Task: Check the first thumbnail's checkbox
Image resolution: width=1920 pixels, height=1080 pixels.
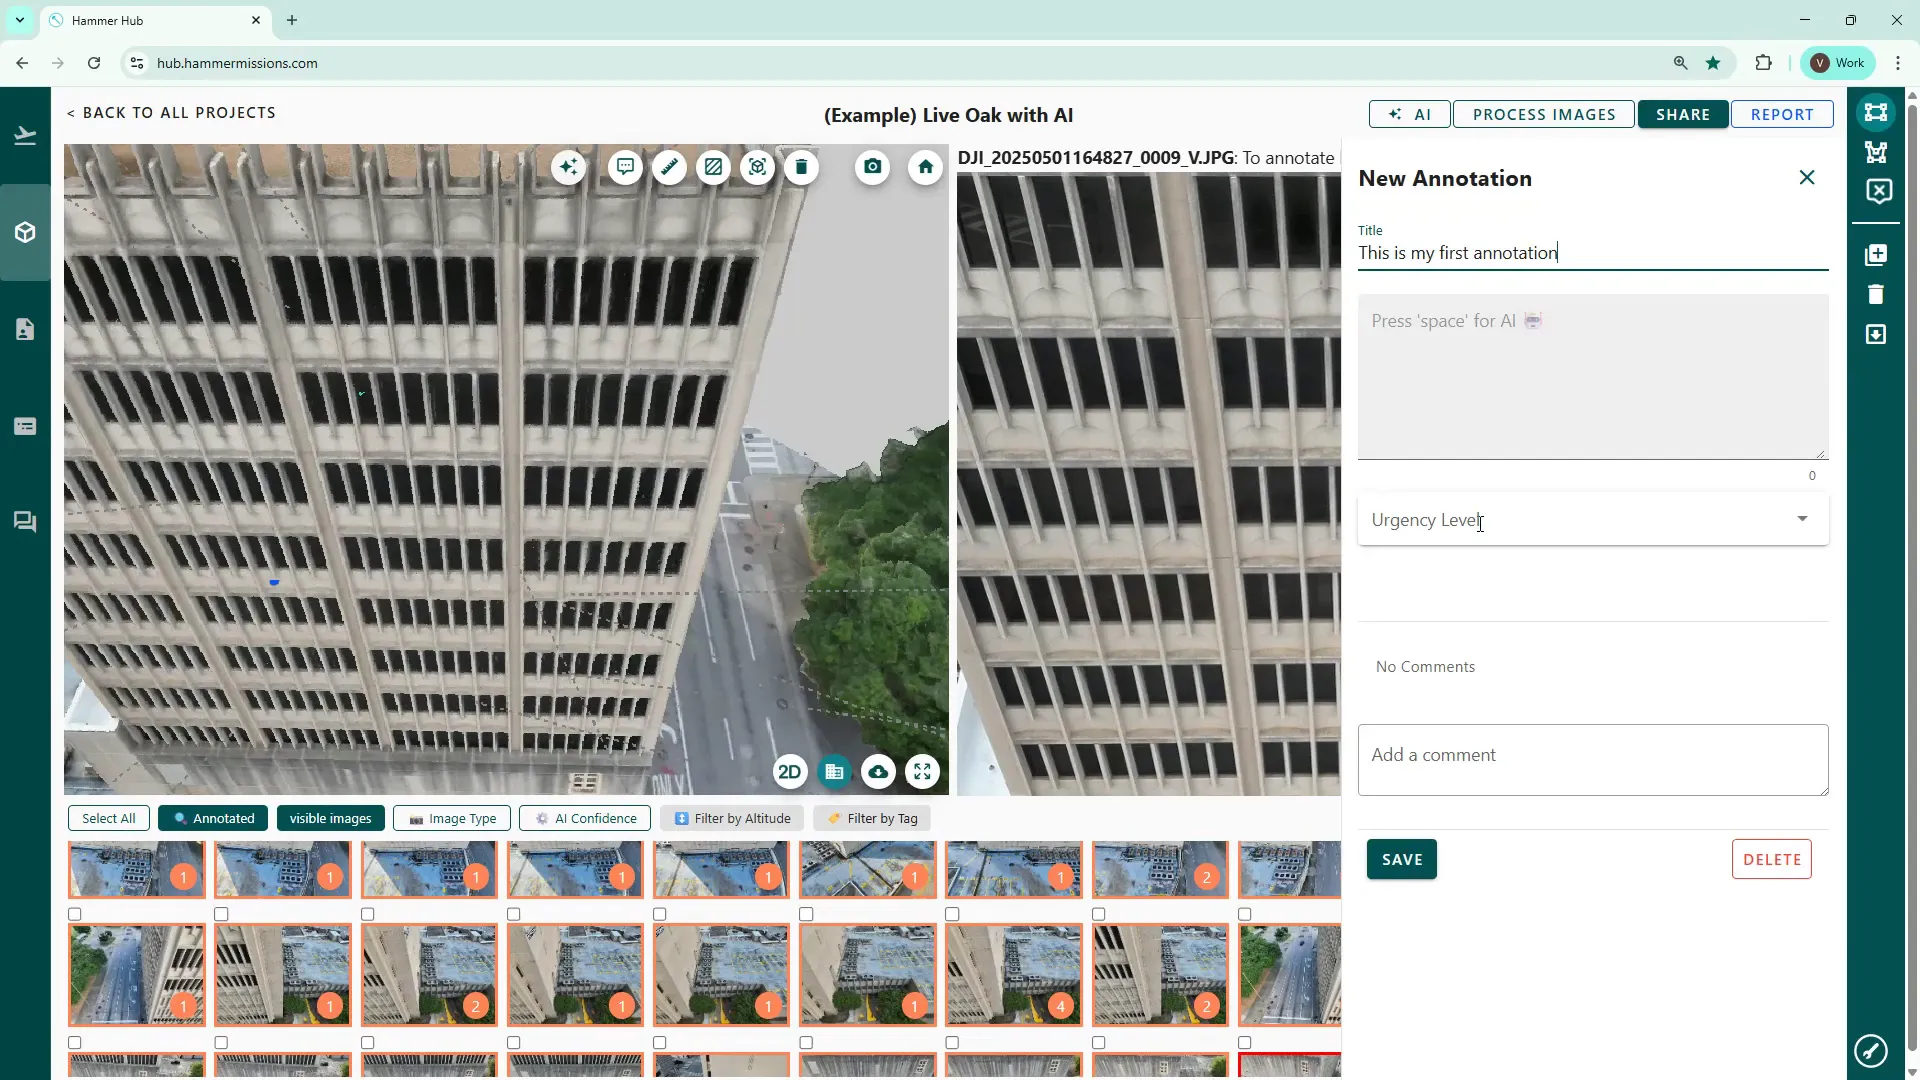Action: [75, 914]
